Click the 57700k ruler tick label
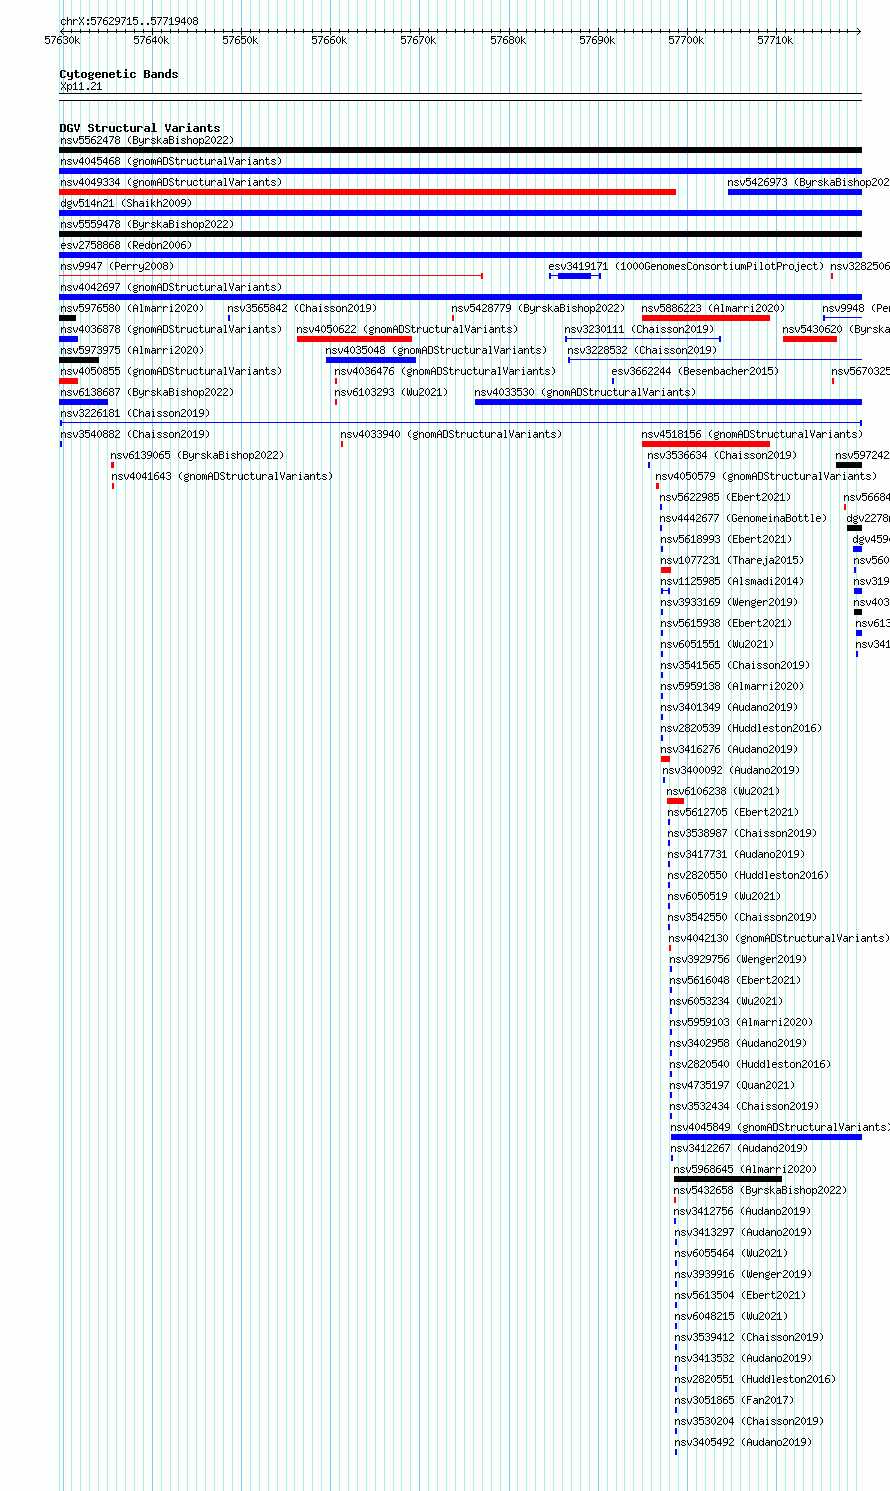The width and height of the screenshot is (890, 1491). (x=686, y=41)
